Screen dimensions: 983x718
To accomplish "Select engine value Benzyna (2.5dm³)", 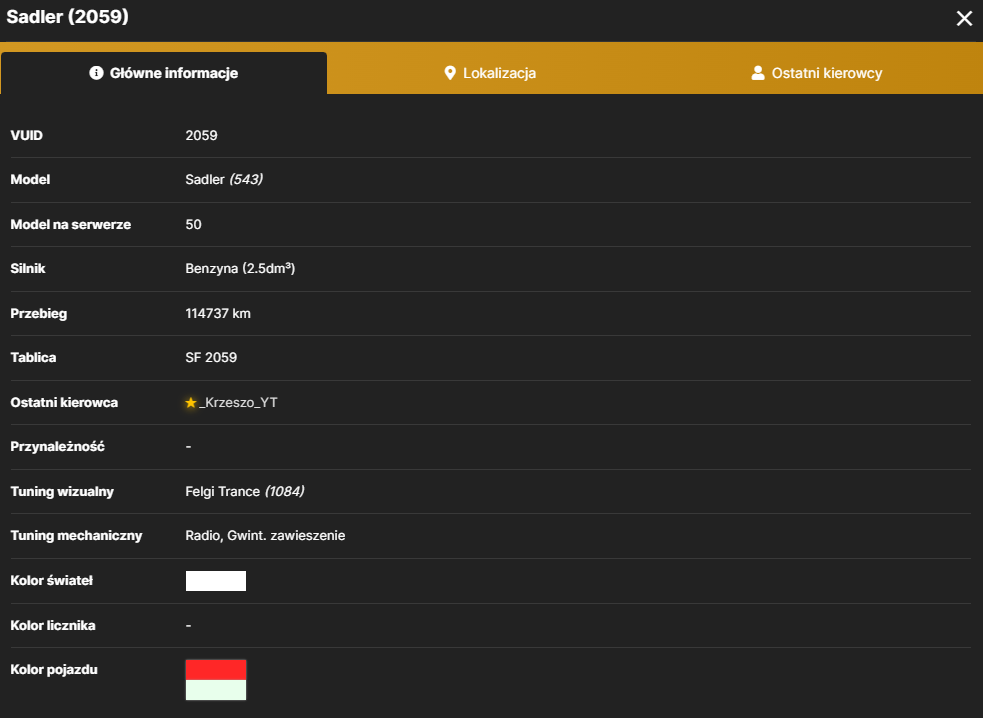I will click(x=240, y=268).
